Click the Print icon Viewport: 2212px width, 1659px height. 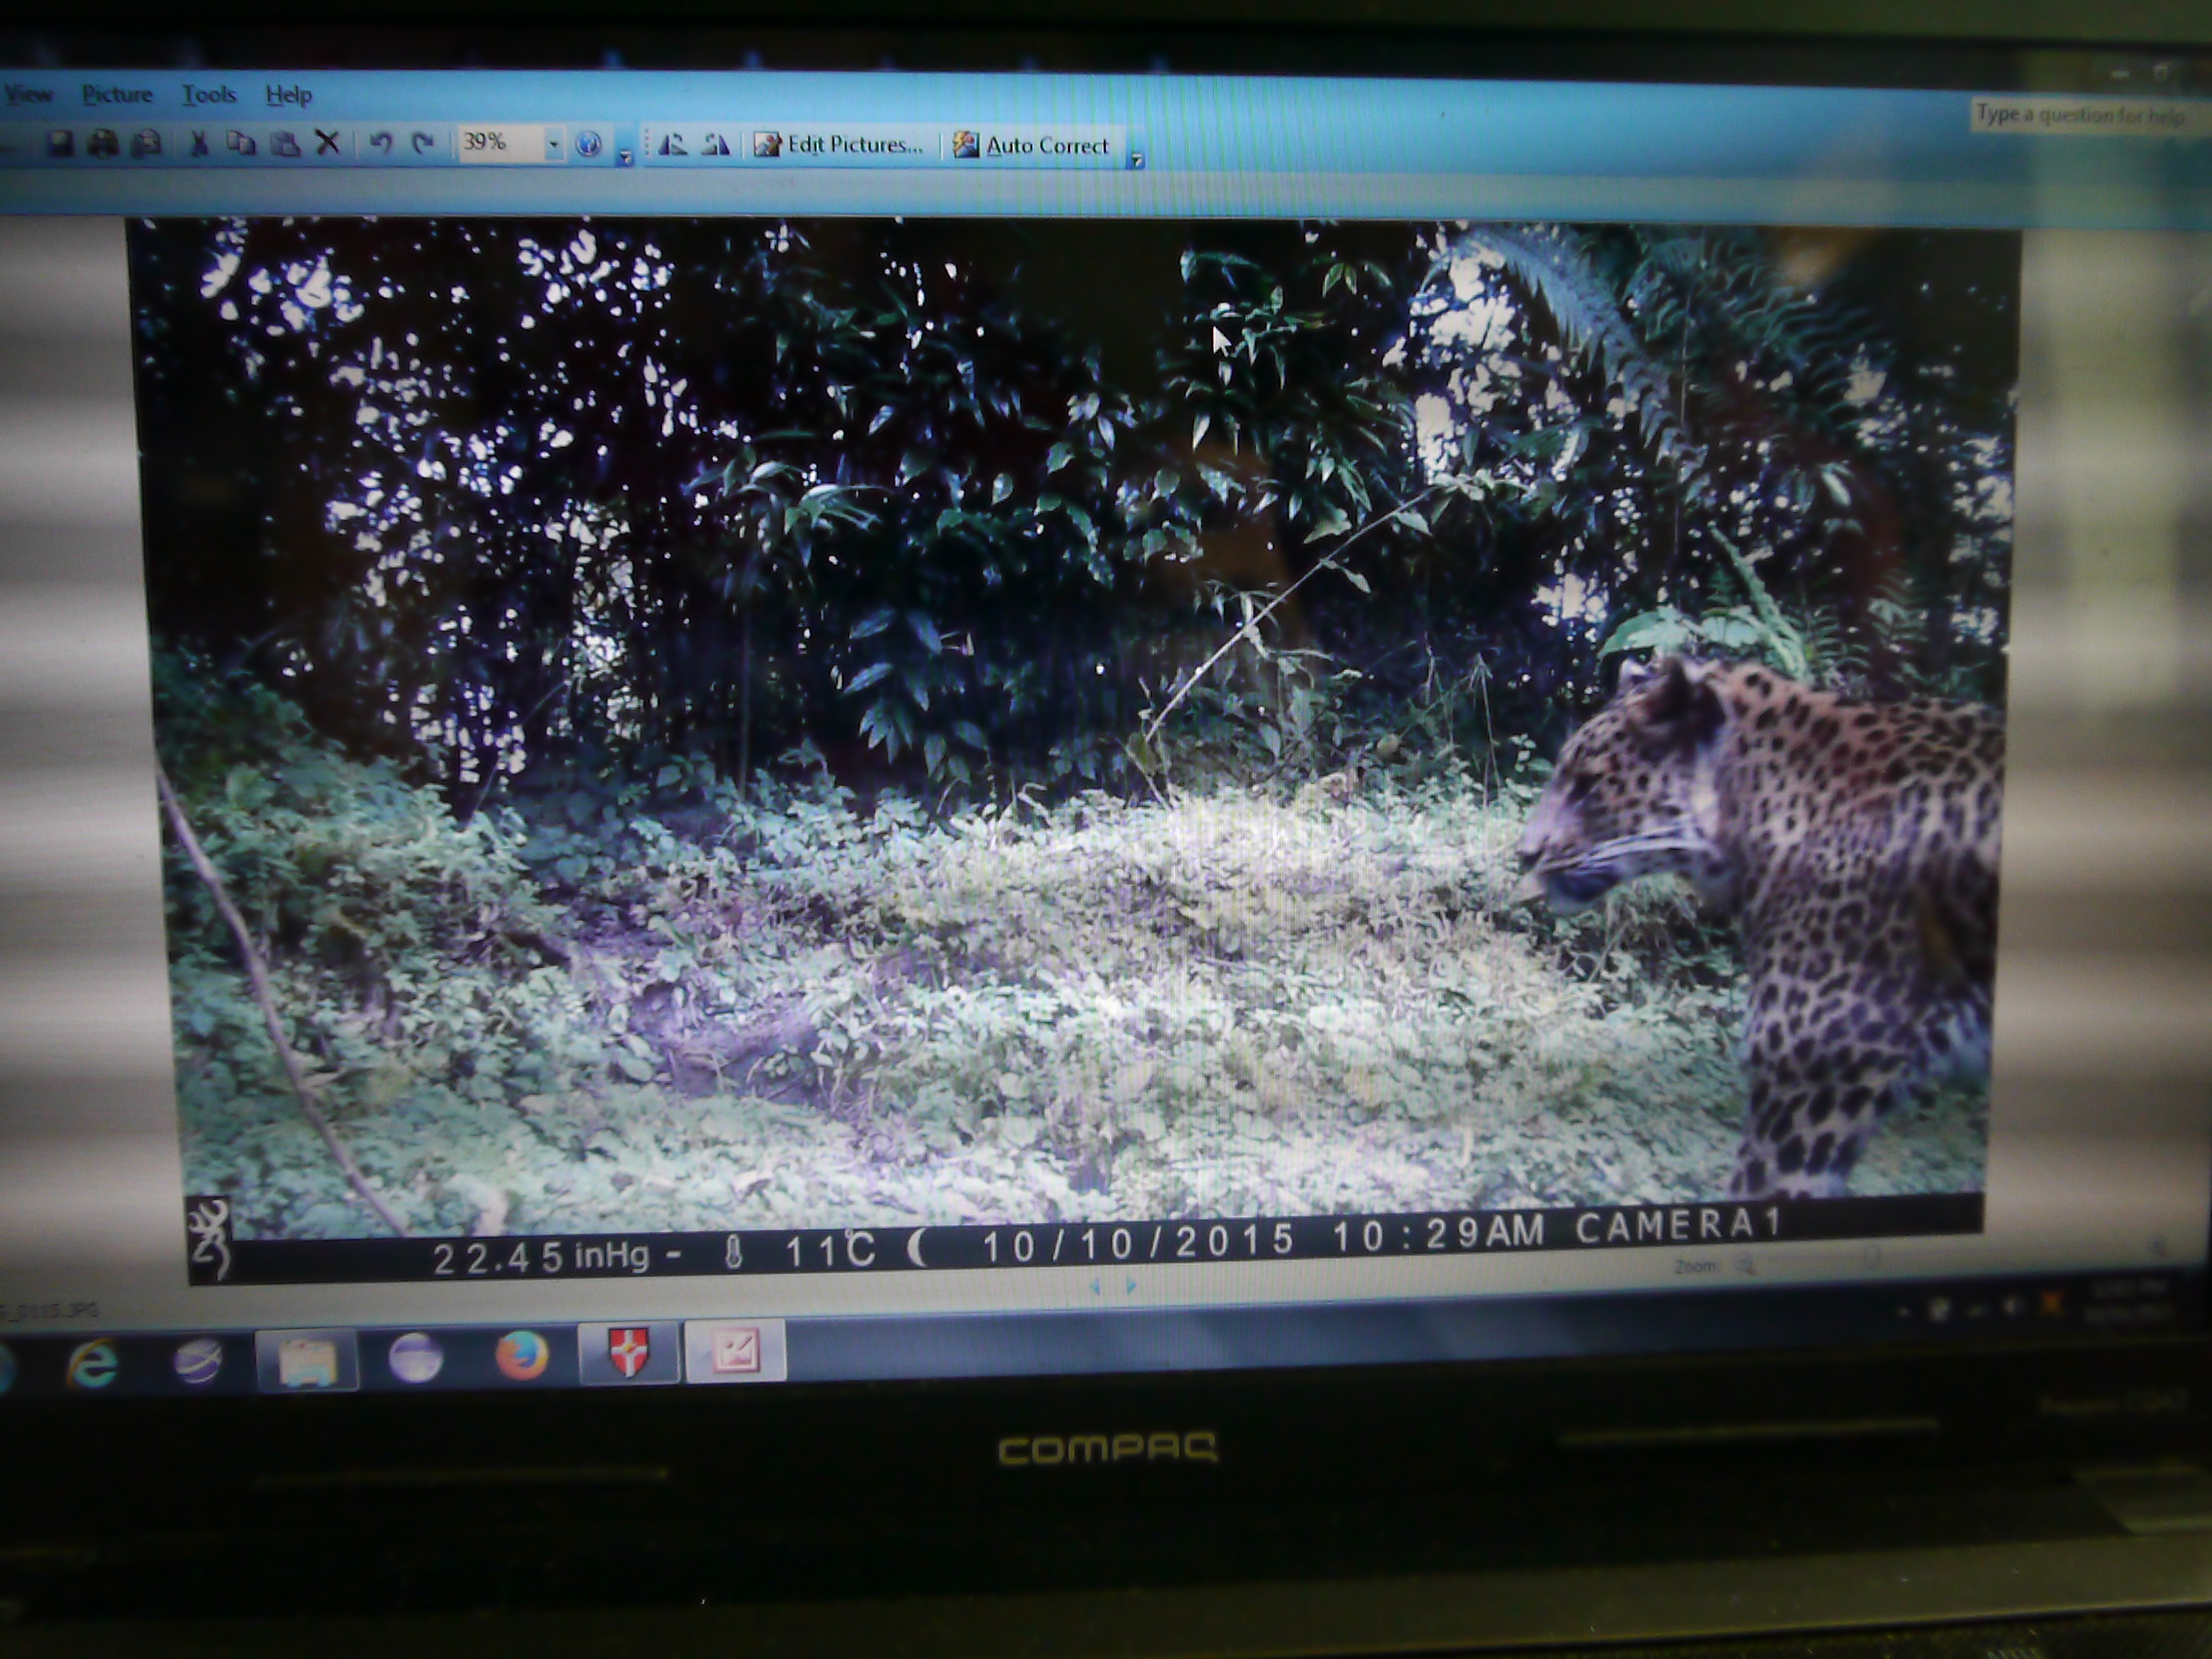[103, 144]
